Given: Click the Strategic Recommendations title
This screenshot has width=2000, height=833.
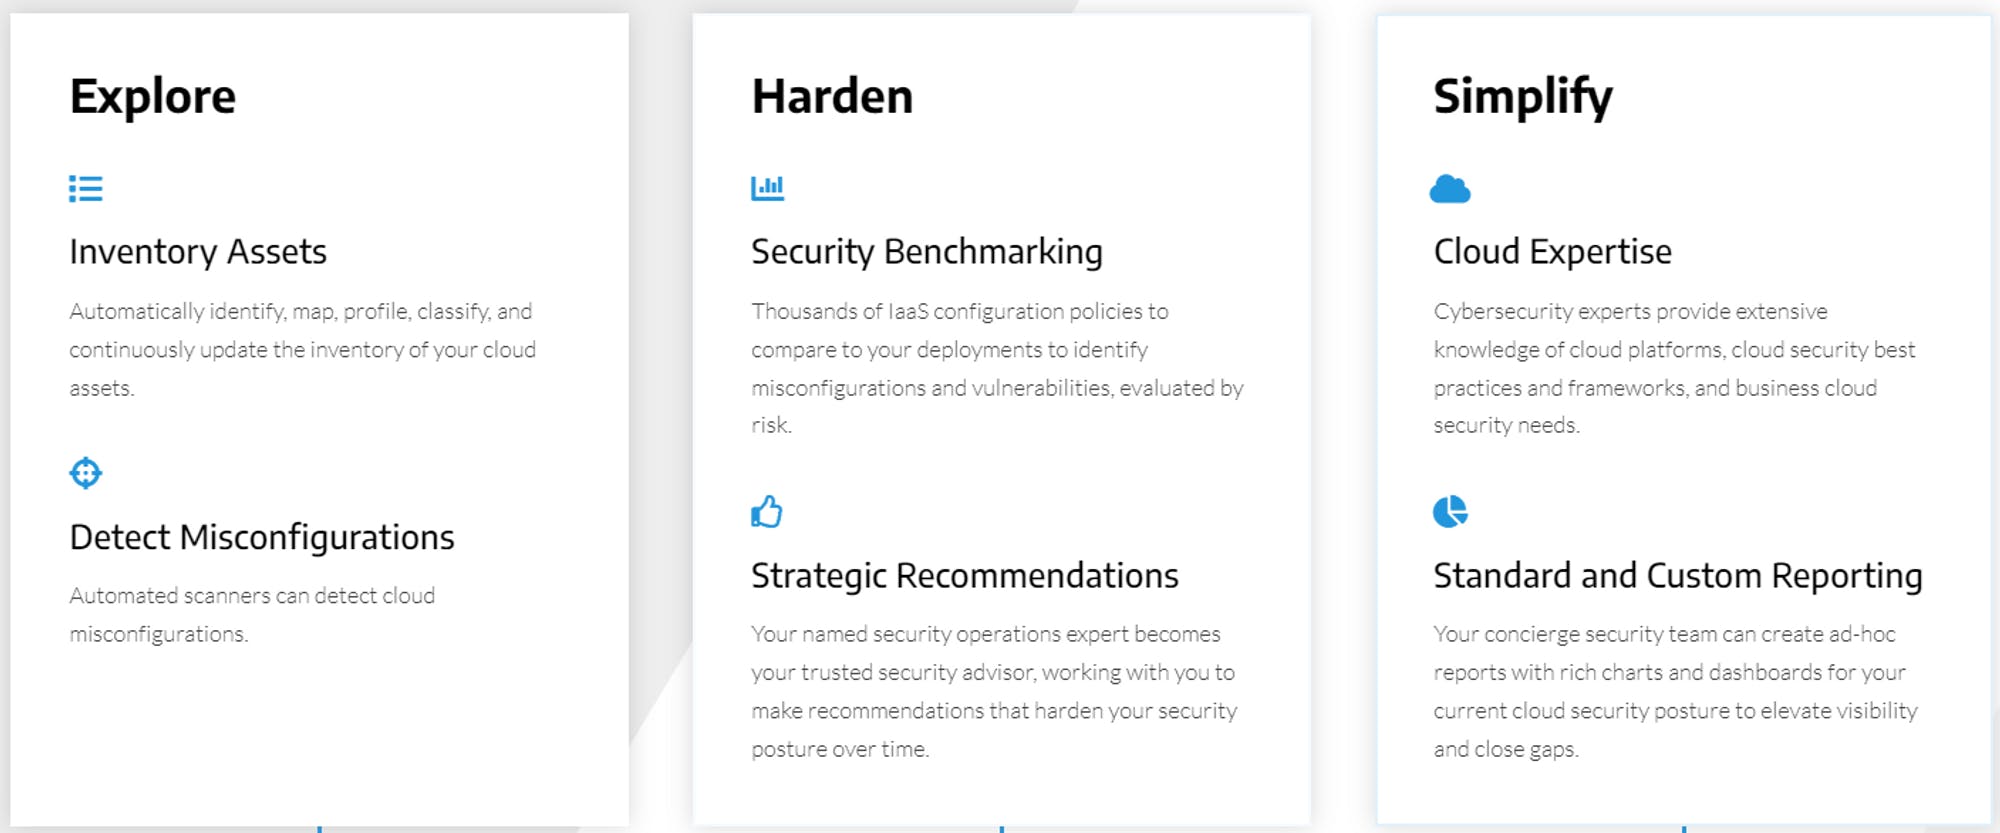Looking at the screenshot, I should pos(965,576).
